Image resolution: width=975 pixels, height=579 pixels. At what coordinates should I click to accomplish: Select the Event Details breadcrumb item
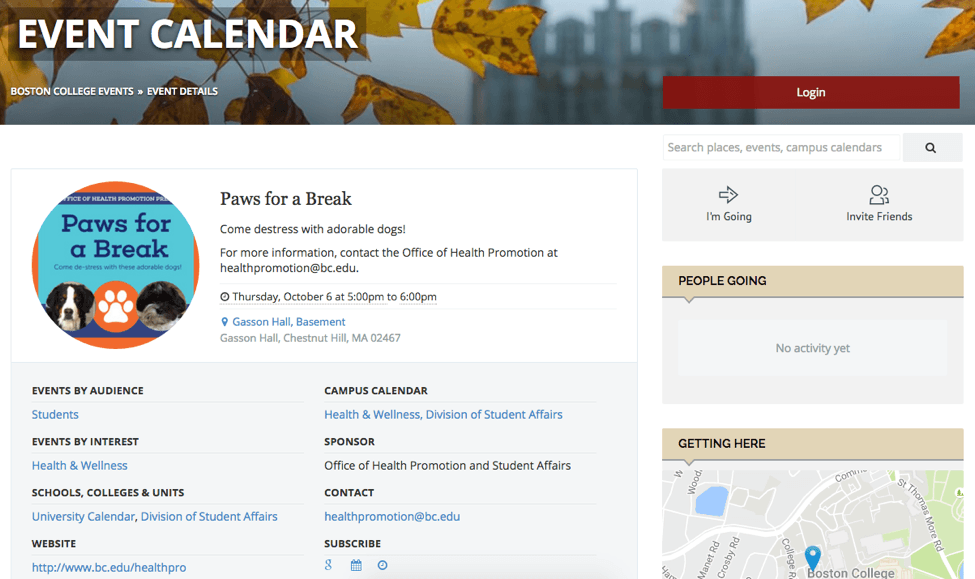(x=182, y=91)
